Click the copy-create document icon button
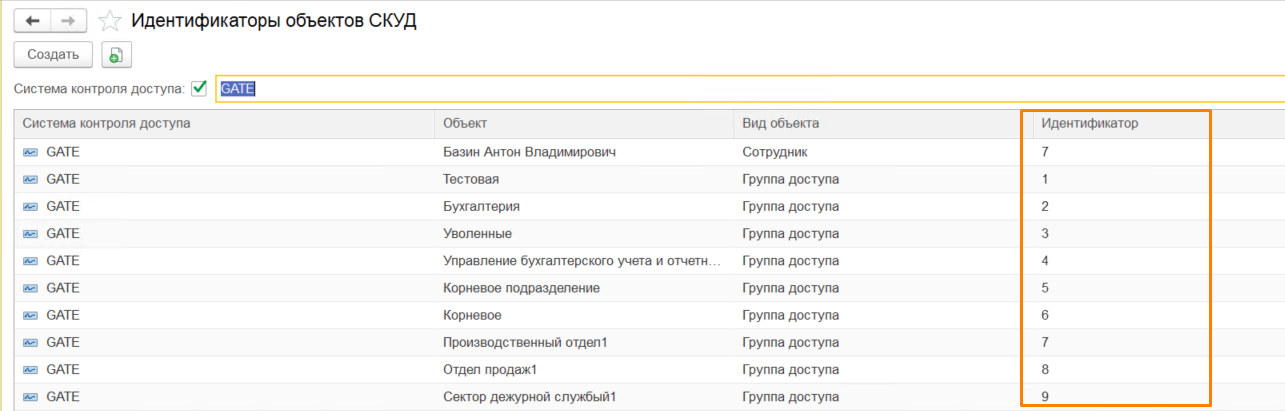1285x411 pixels. [x=117, y=55]
